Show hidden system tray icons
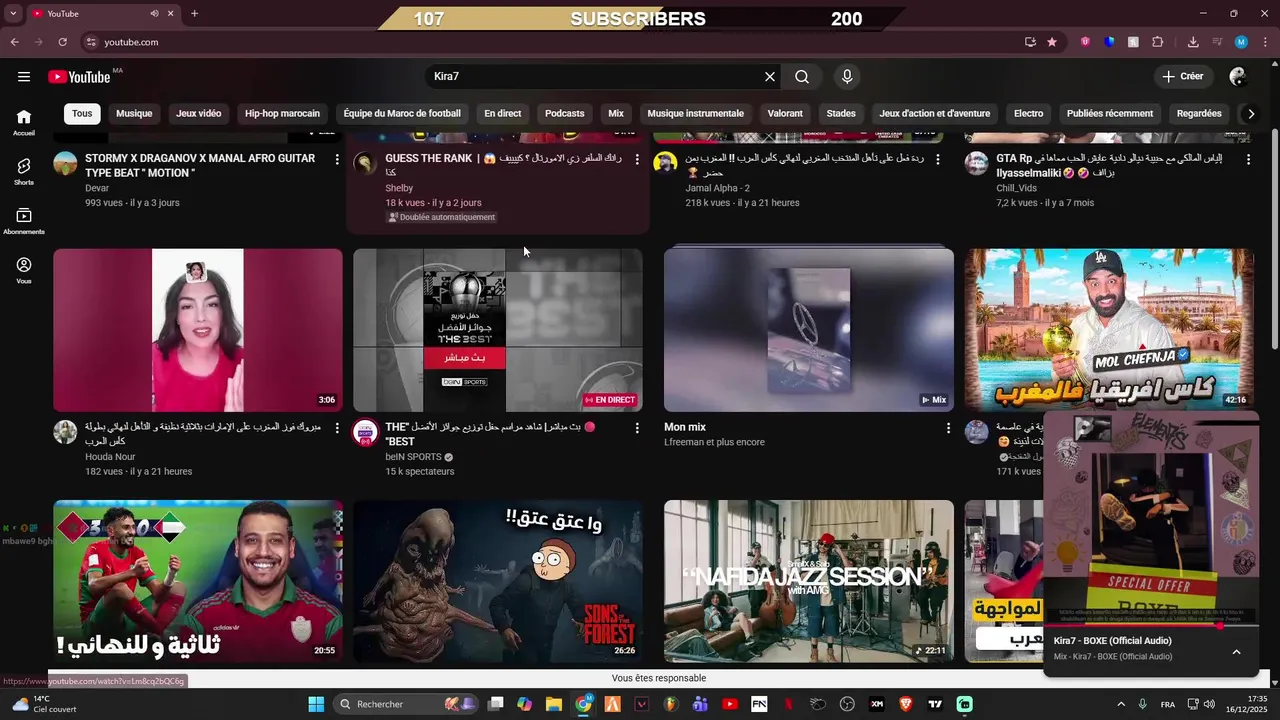Viewport: 1280px width, 720px height. coord(1120,704)
